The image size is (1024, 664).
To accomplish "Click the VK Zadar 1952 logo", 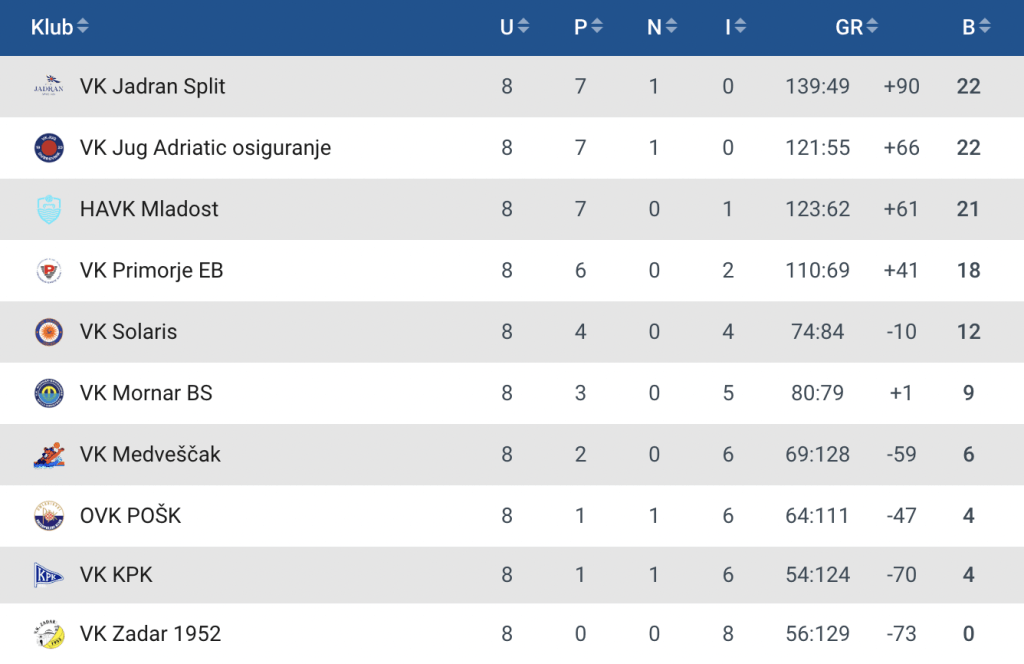I will (48, 634).
